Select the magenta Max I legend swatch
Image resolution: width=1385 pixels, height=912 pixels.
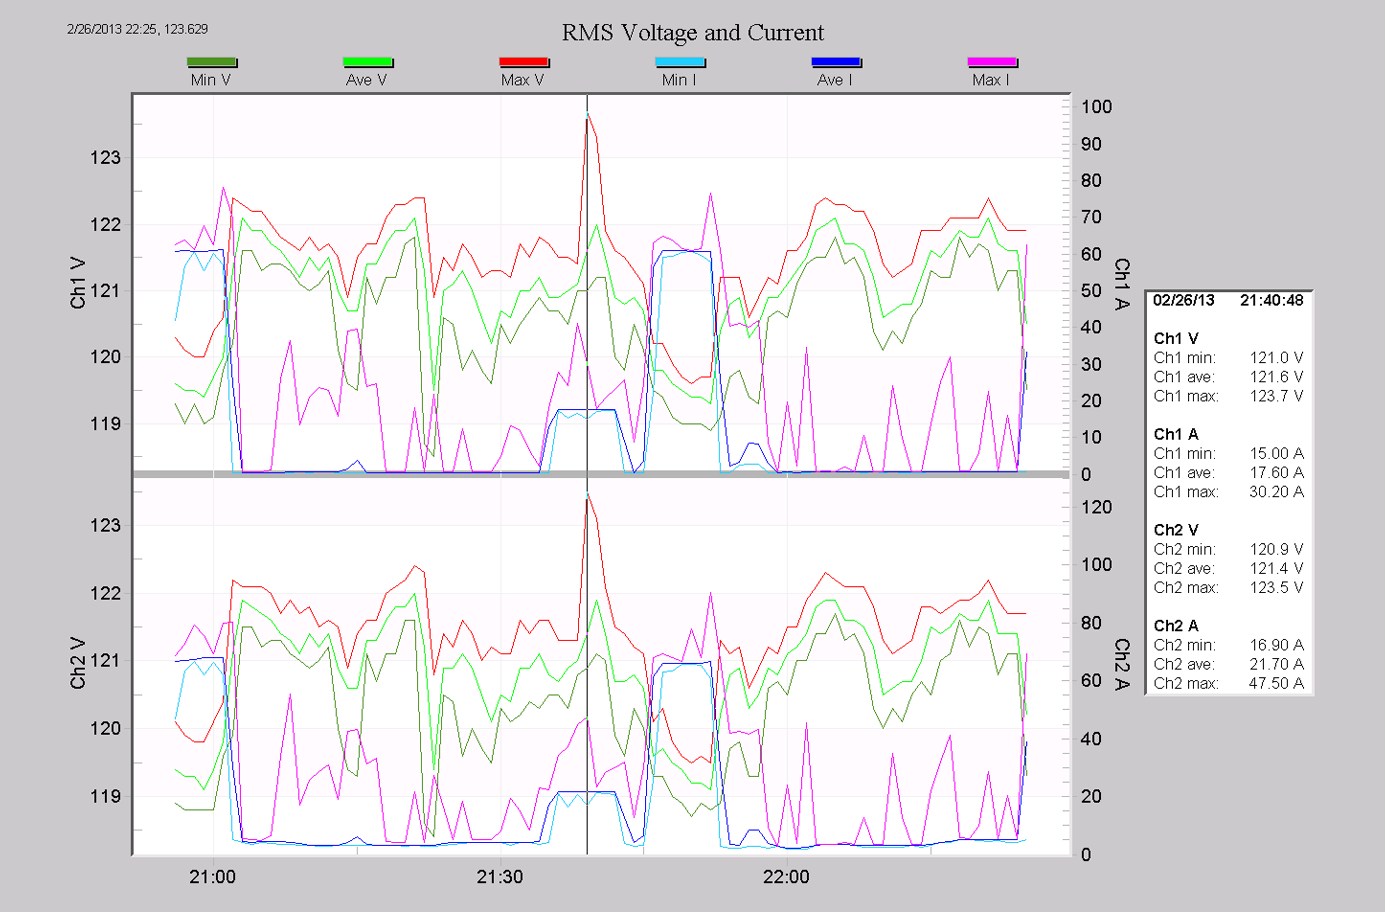coord(992,62)
